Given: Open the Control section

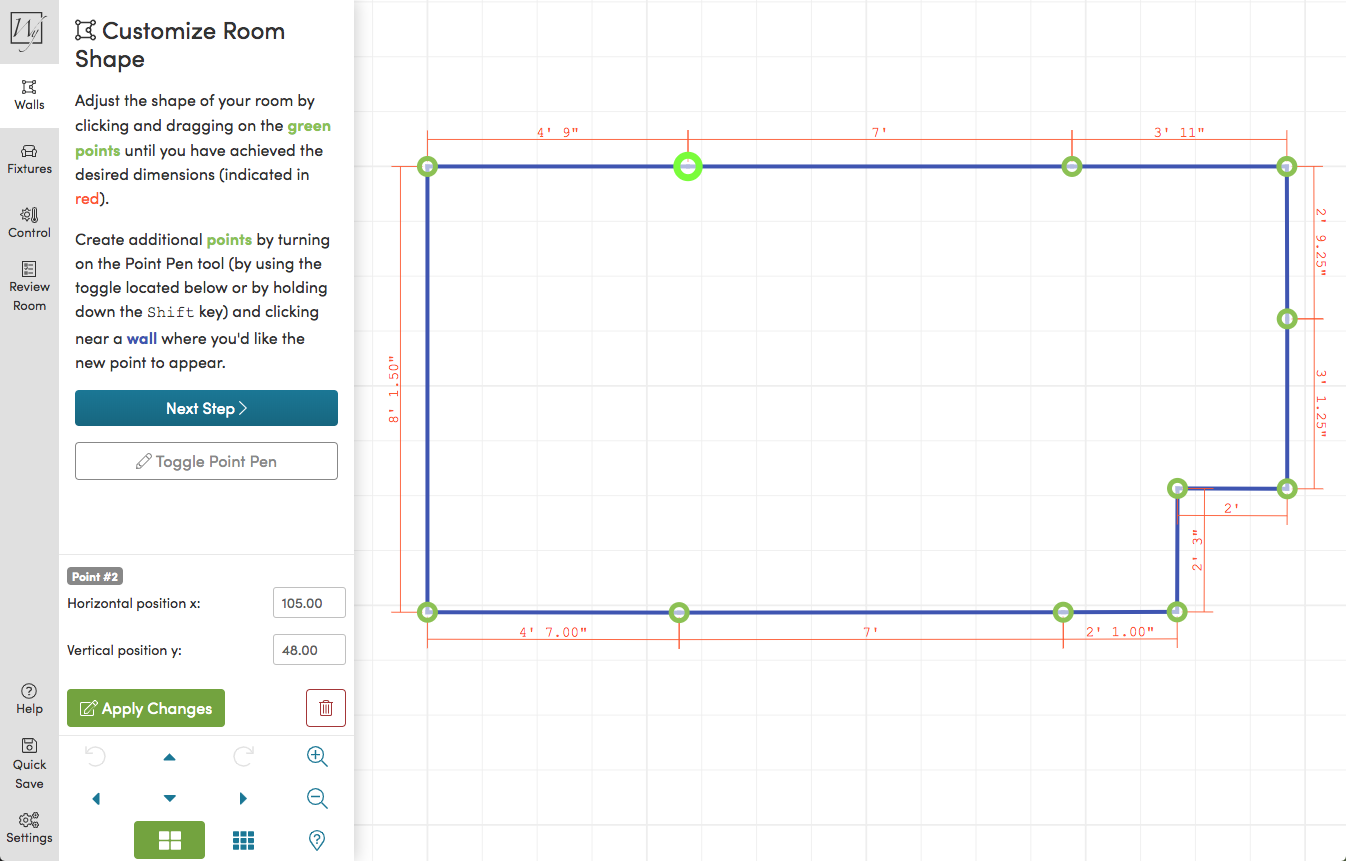Looking at the screenshot, I should click(x=29, y=223).
